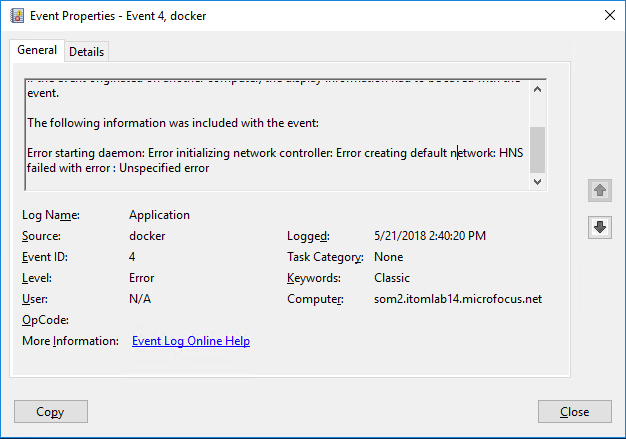Click the Event Properties title bar icon

pyautogui.click(x=17, y=16)
